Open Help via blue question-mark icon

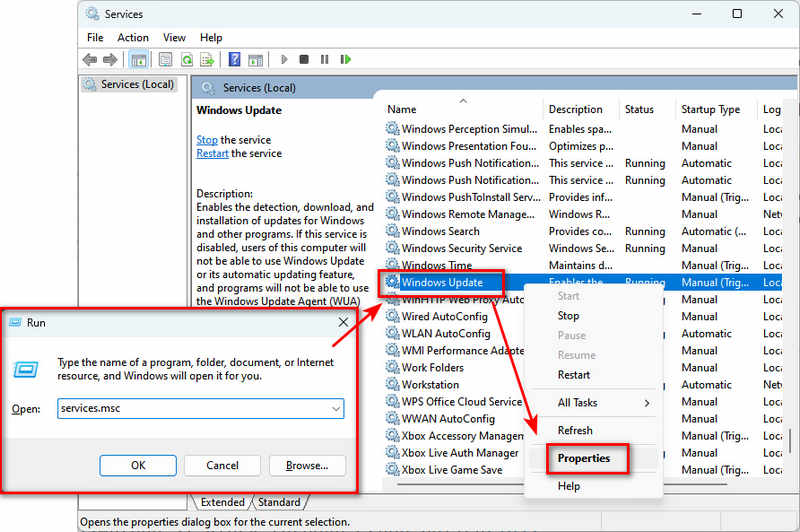234,59
